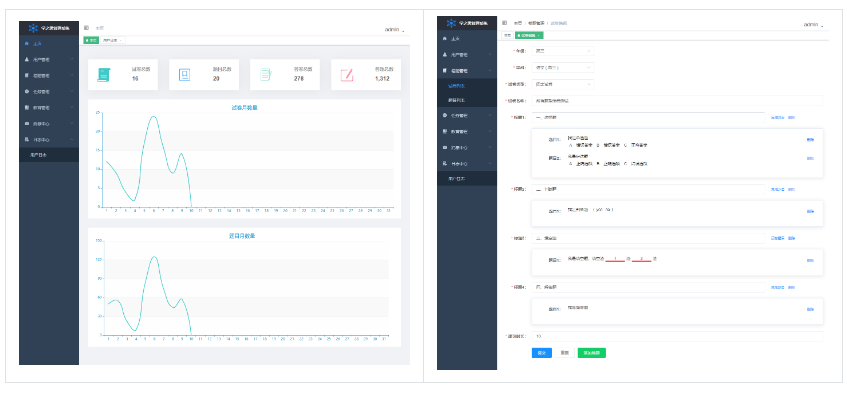Click the home icon in dashboard window sidebar
Viewport: 847px width, 395px height.
pyautogui.click(x=27, y=43)
